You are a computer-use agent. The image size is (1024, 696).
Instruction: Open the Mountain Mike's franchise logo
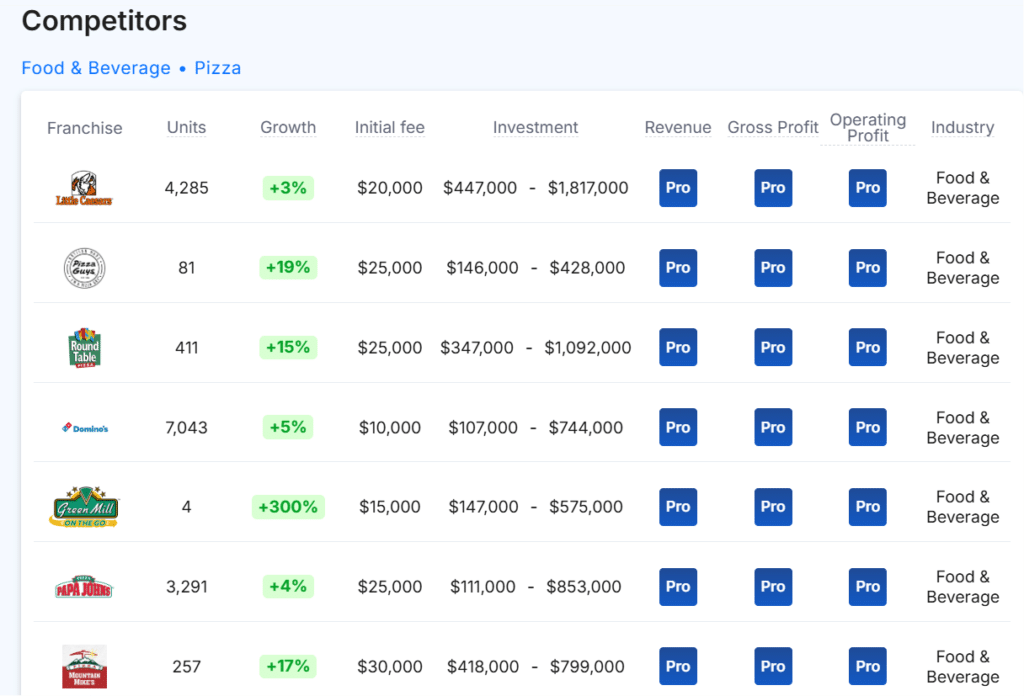[84, 667]
